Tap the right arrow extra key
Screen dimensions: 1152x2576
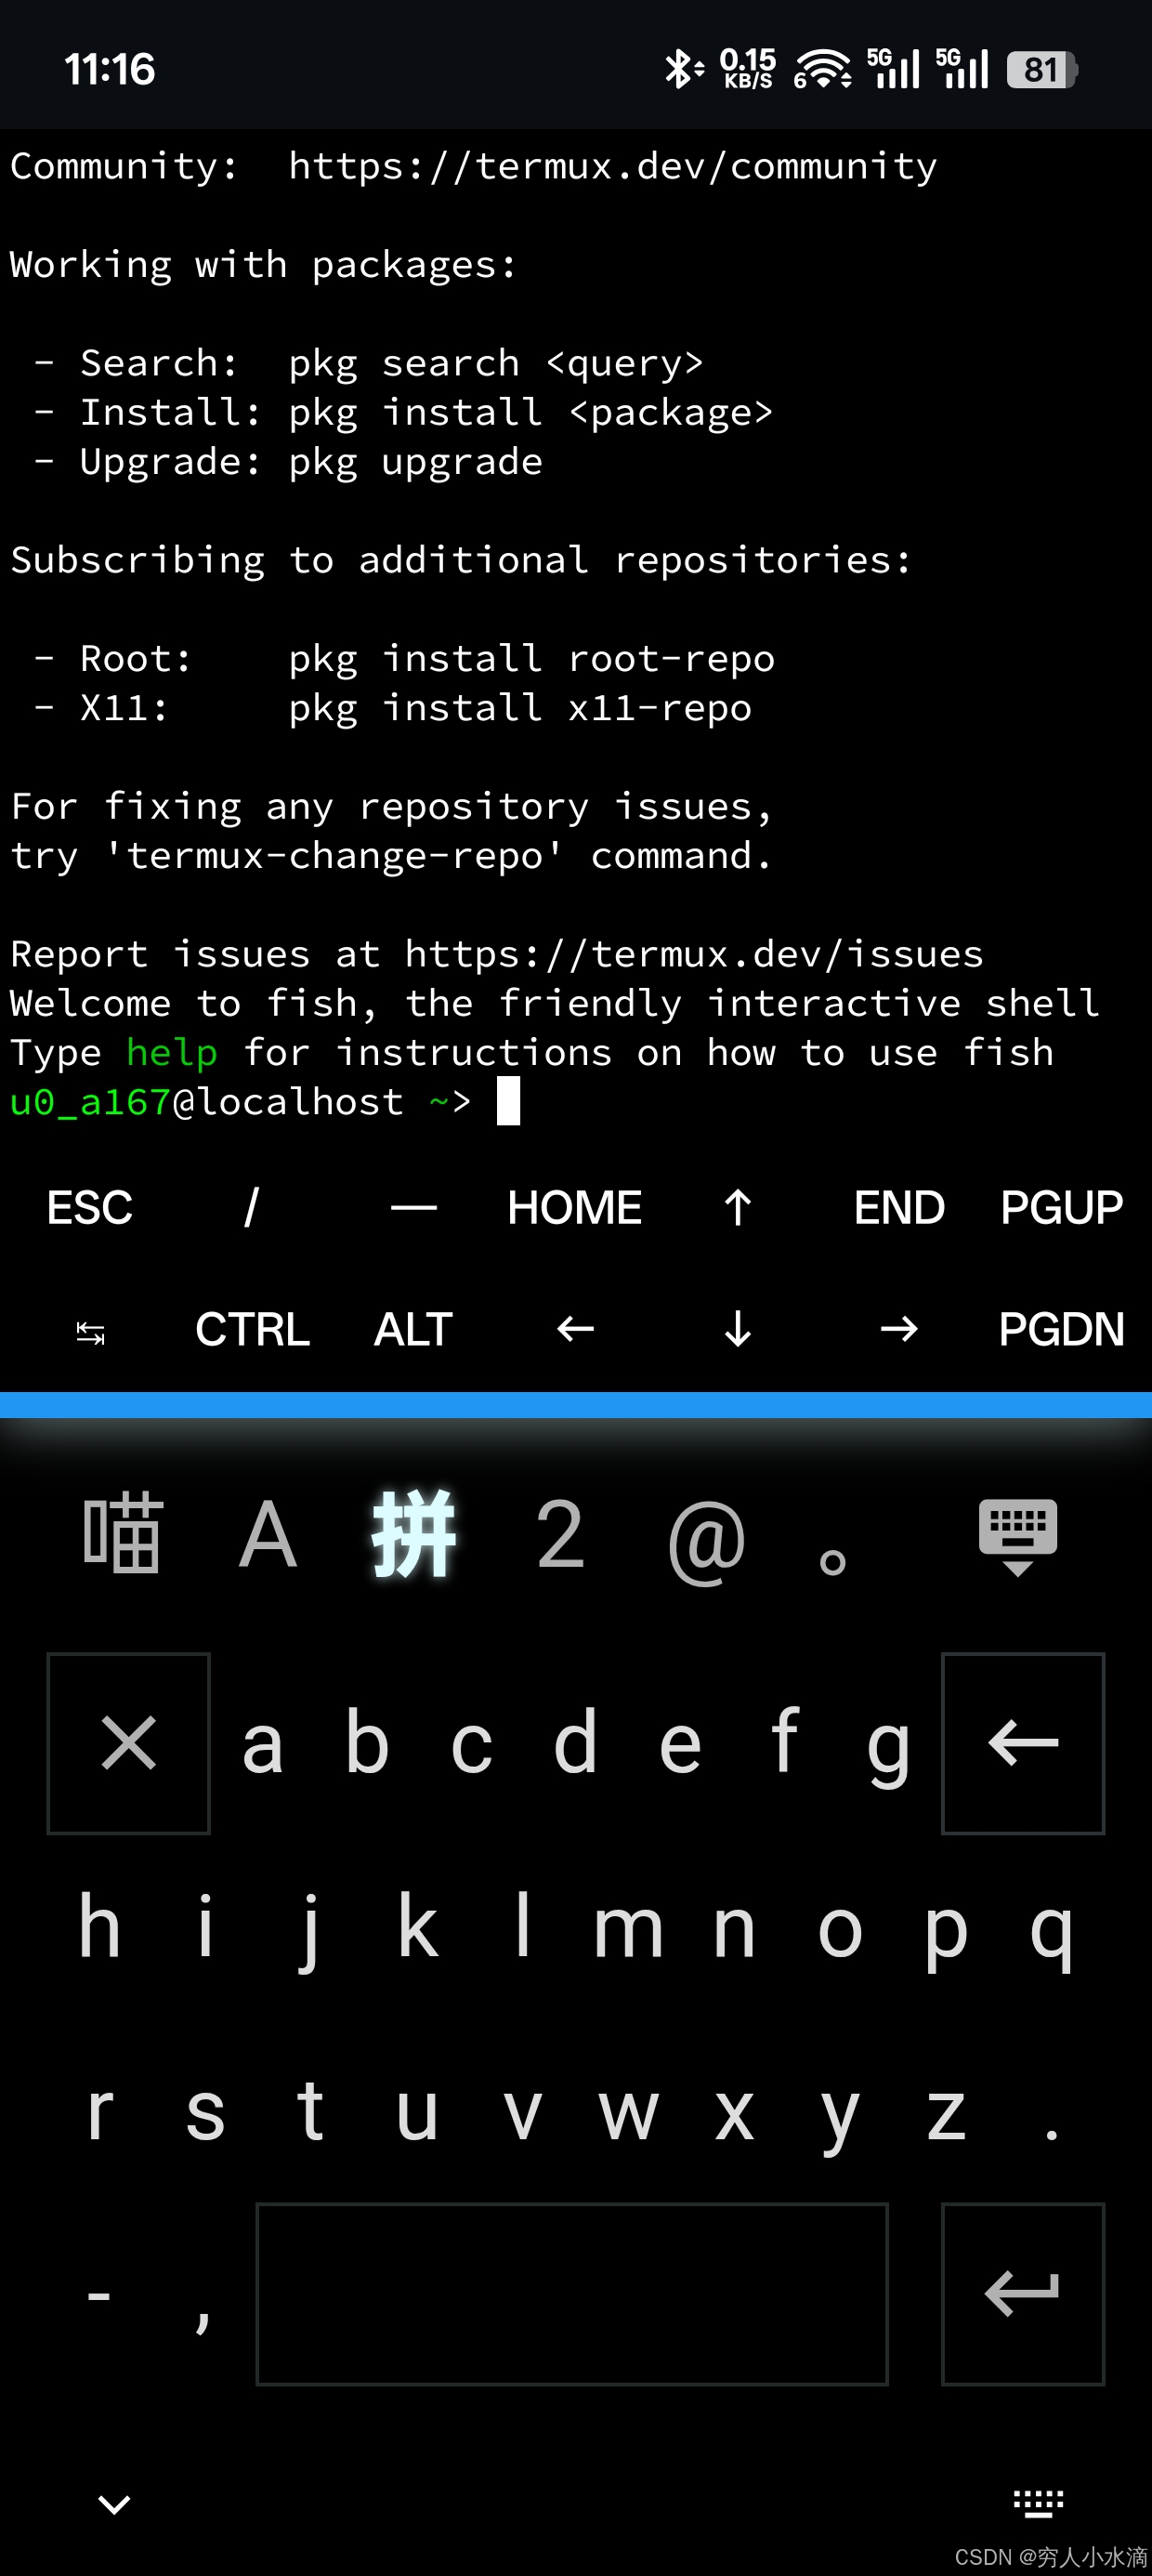point(899,1329)
